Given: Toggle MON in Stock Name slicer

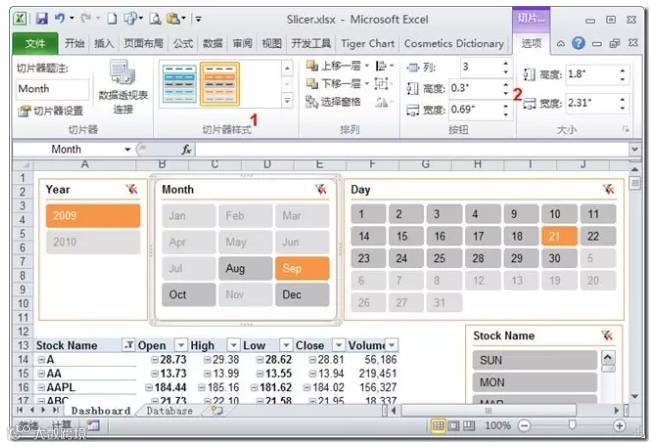Looking at the screenshot, I should pos(535,382).
